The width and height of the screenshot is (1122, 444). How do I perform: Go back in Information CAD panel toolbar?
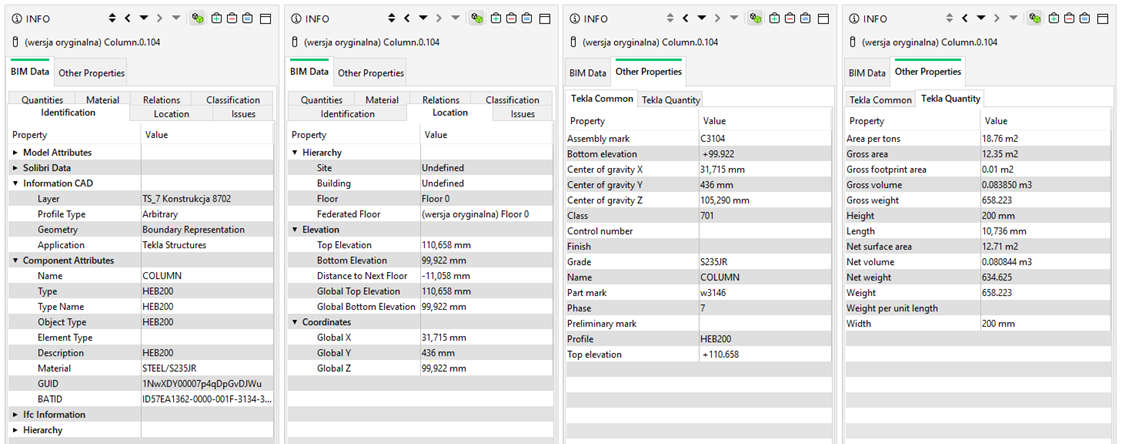point(127,19)
